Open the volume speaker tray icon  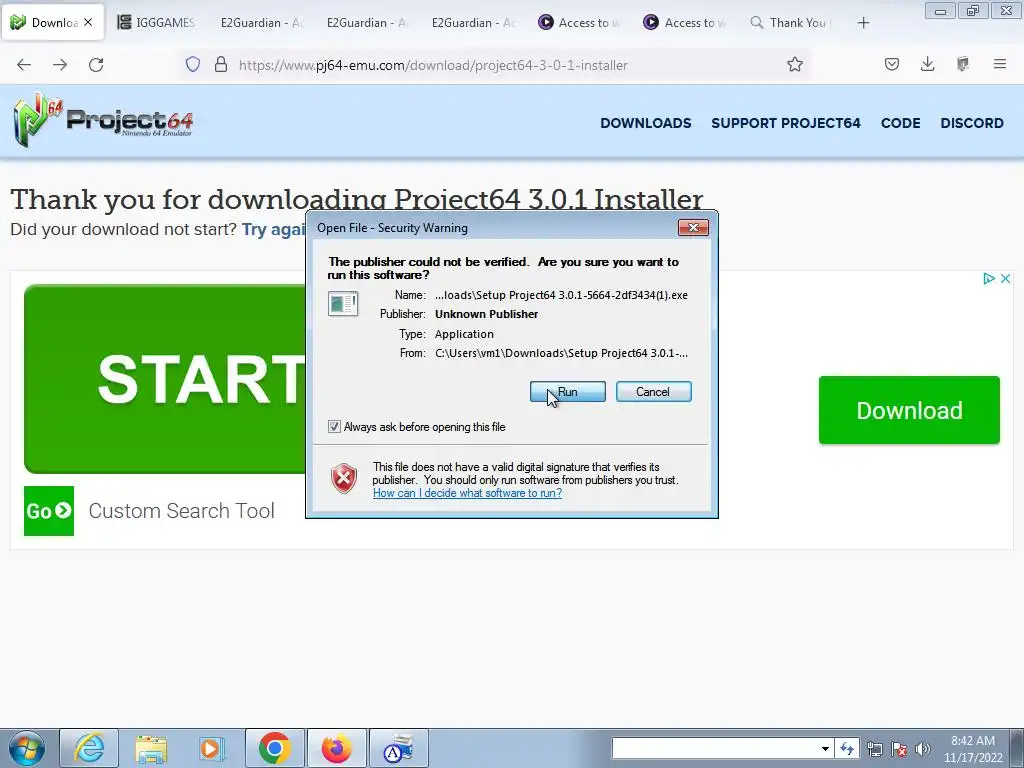[923, 749]
